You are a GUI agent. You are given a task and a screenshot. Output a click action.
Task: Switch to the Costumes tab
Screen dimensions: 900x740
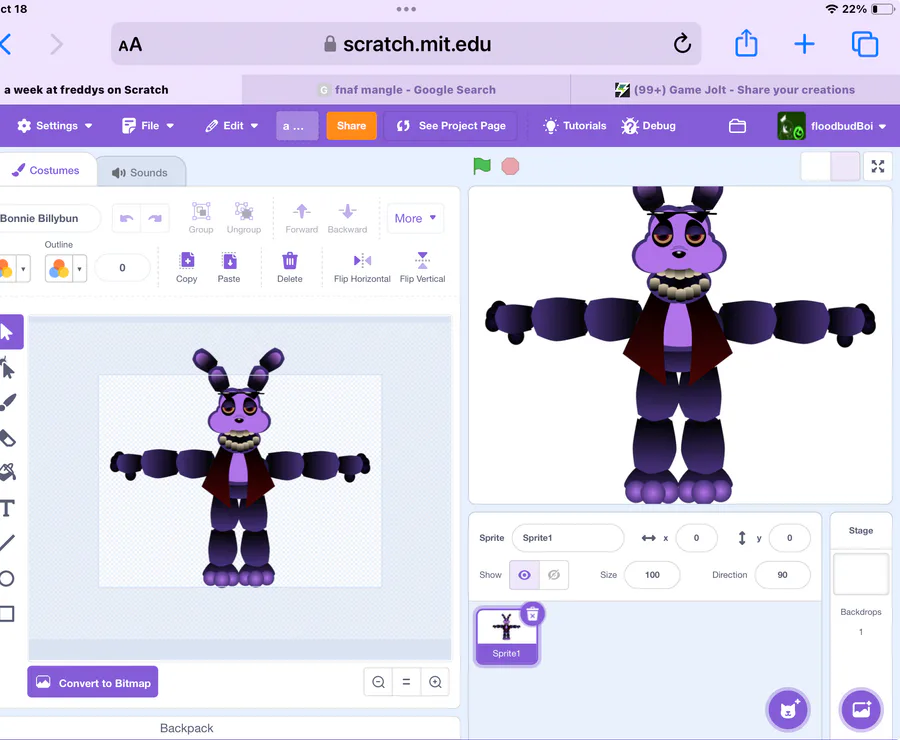click(46, 171)
